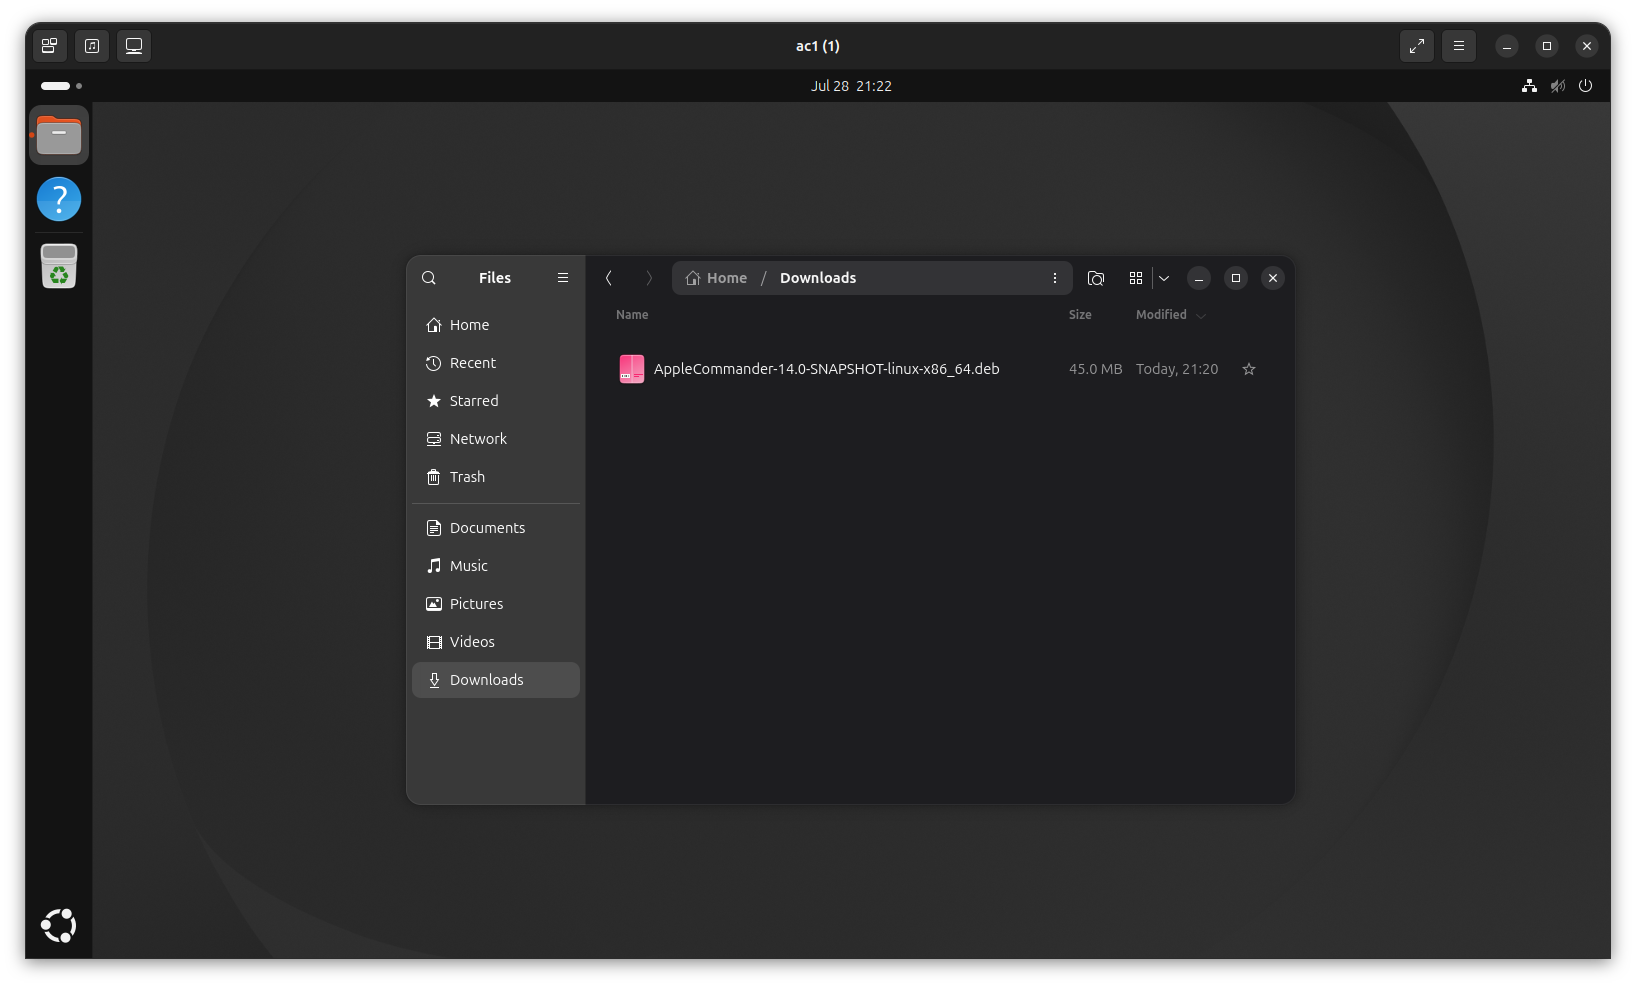1636x987 pixels.
Task: Minimize the Files window
Action: pos(1199,278)
